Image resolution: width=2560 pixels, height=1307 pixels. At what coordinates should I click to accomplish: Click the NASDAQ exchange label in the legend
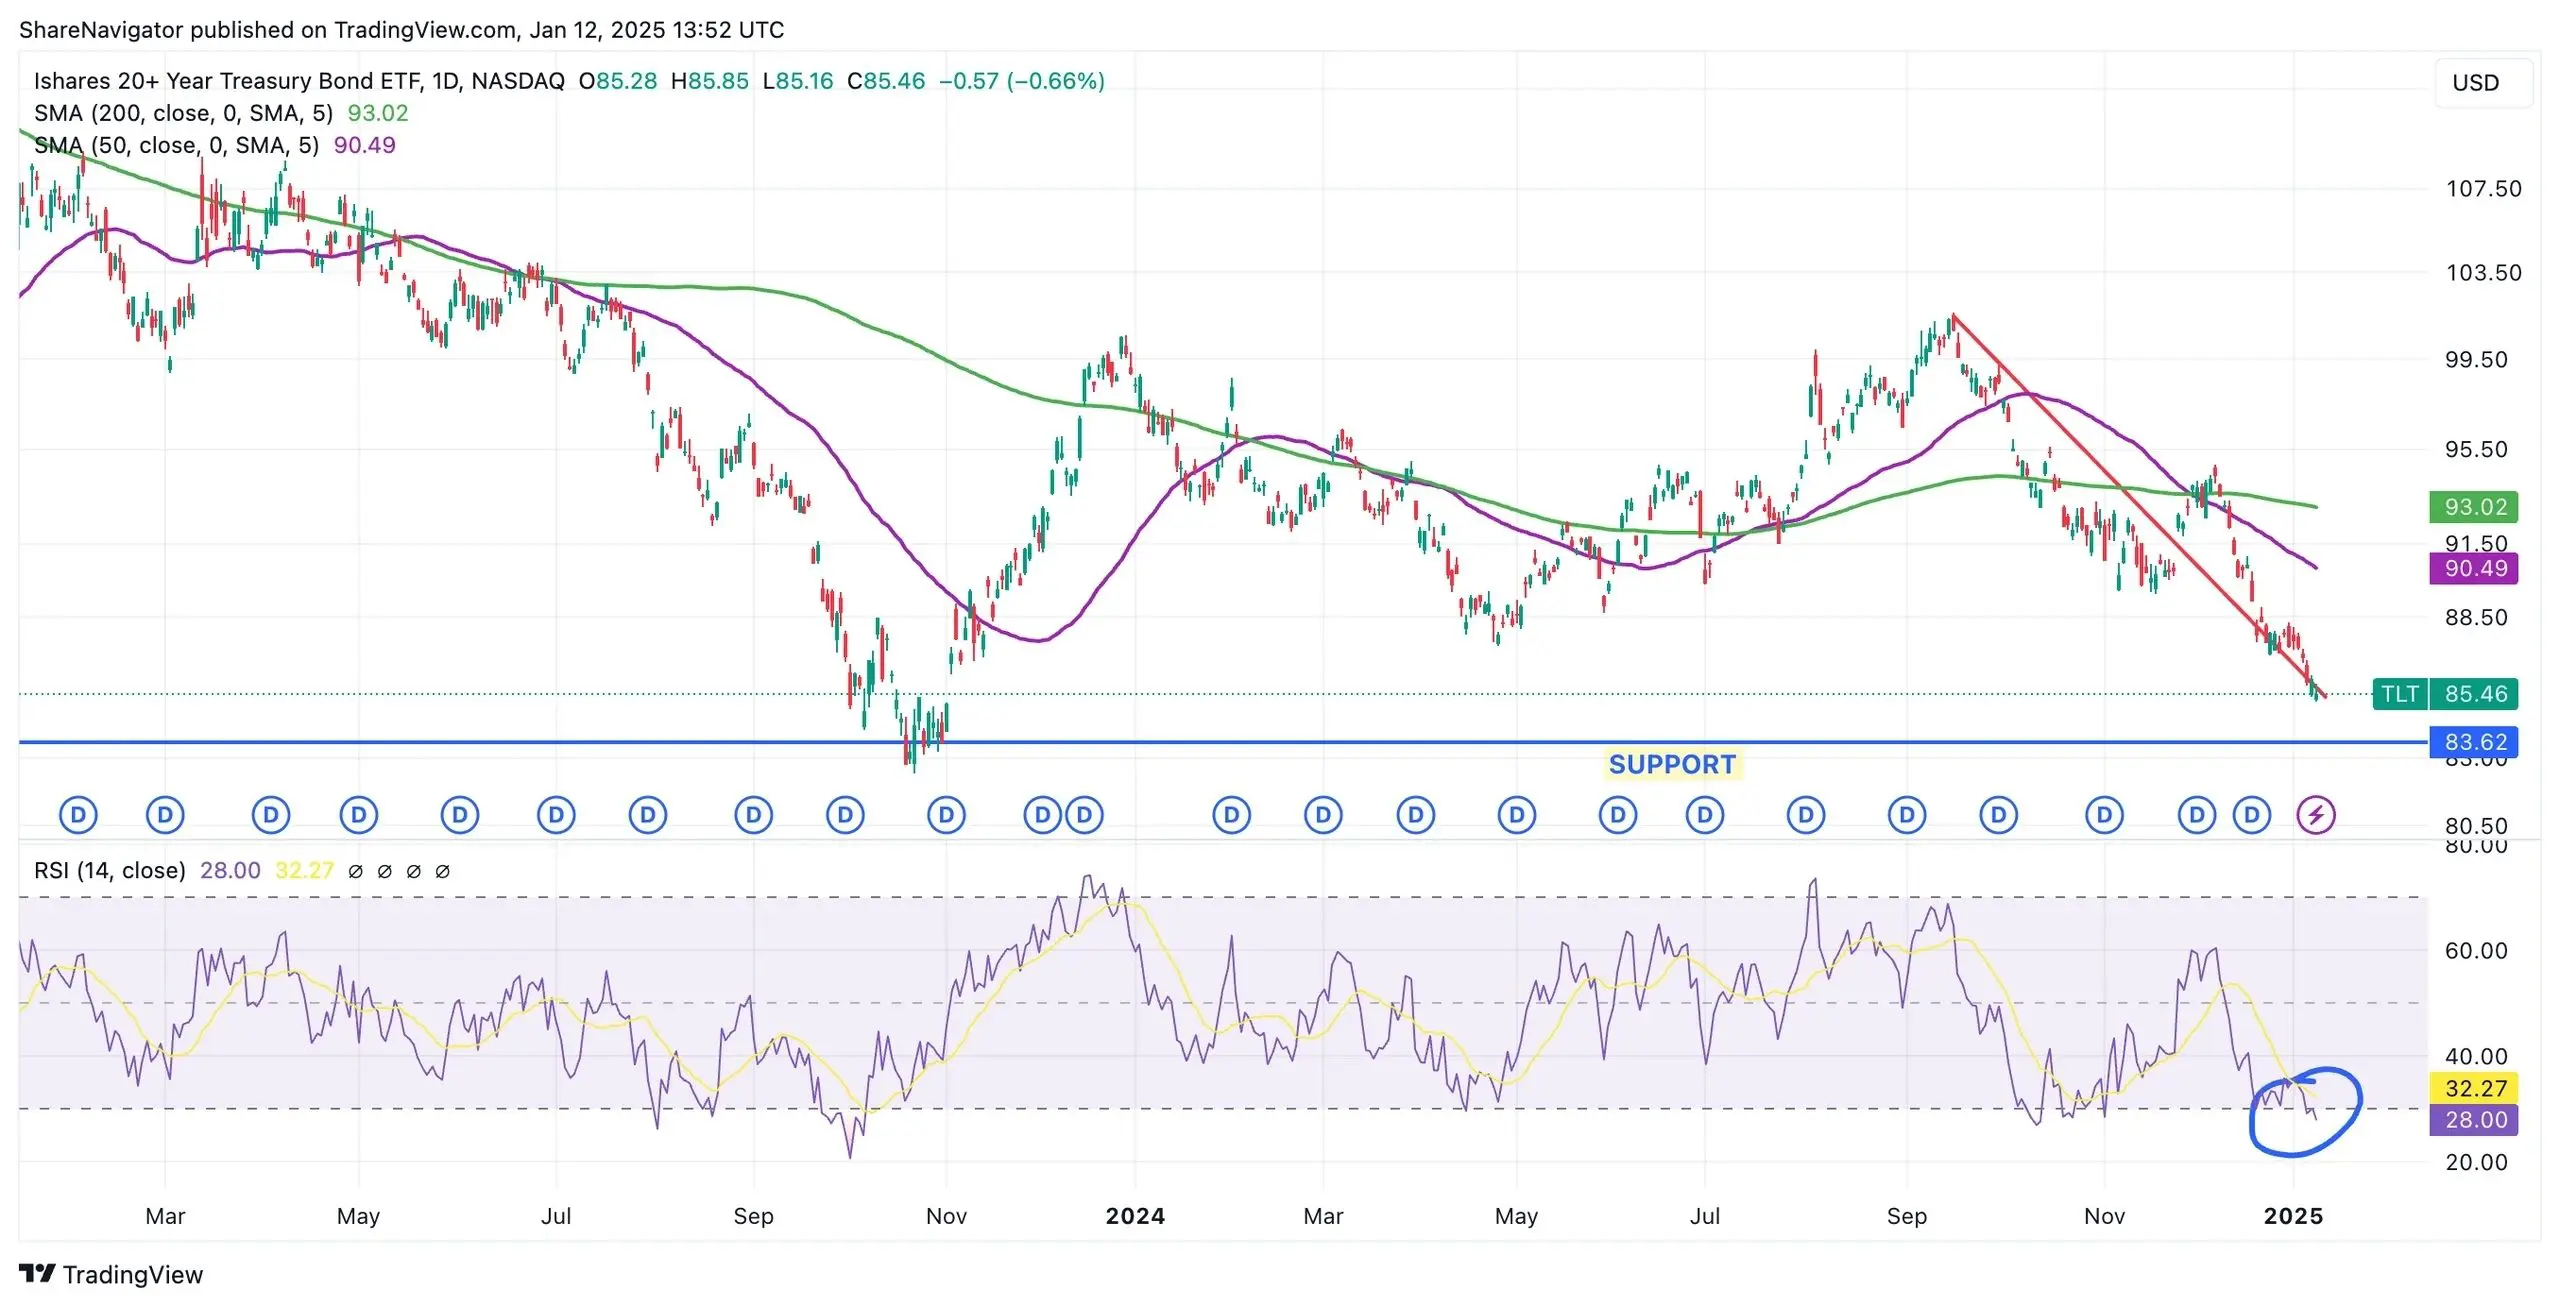517,81
